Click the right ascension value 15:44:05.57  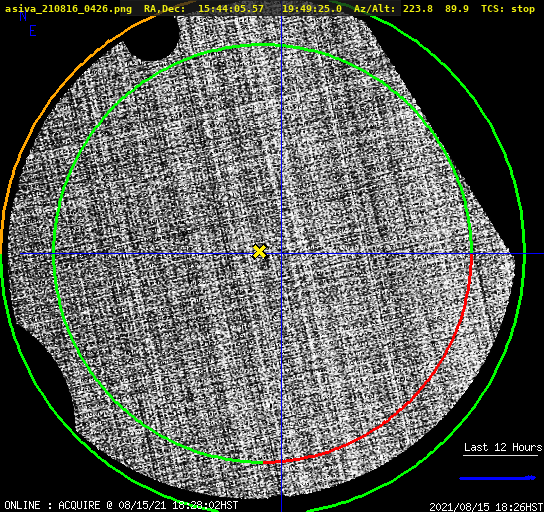pyautogui.click(x=231, y=9)
